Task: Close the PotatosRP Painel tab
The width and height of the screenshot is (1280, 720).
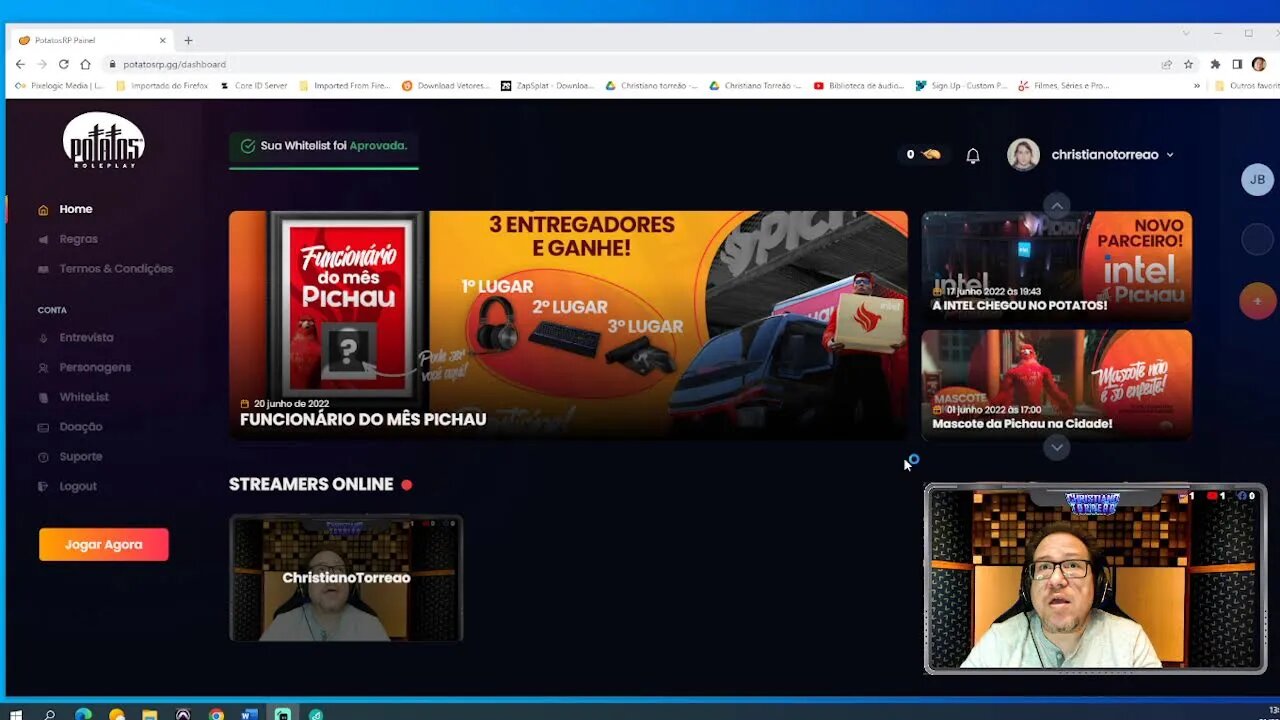Action: click(162, 40)
